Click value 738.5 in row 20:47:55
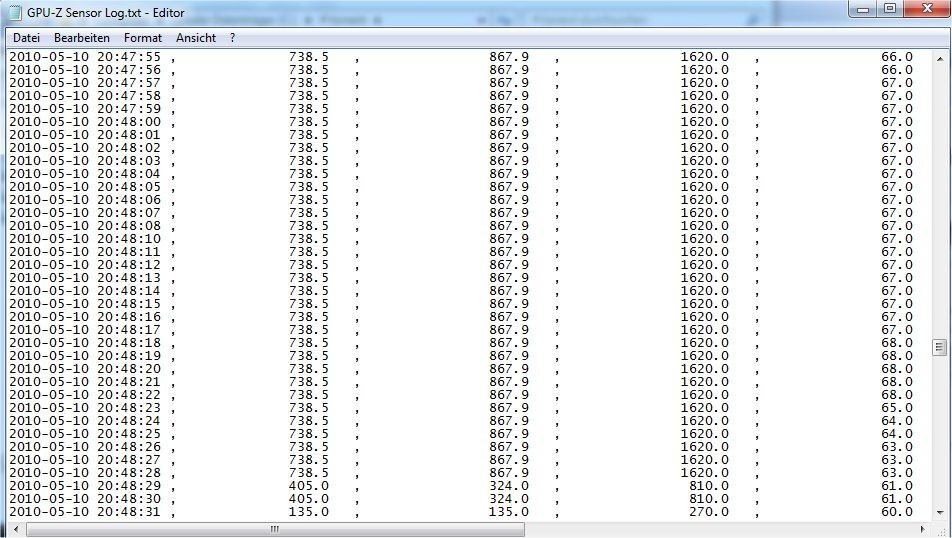The height and width of the screenshot is (538, 952). (309, 57)
